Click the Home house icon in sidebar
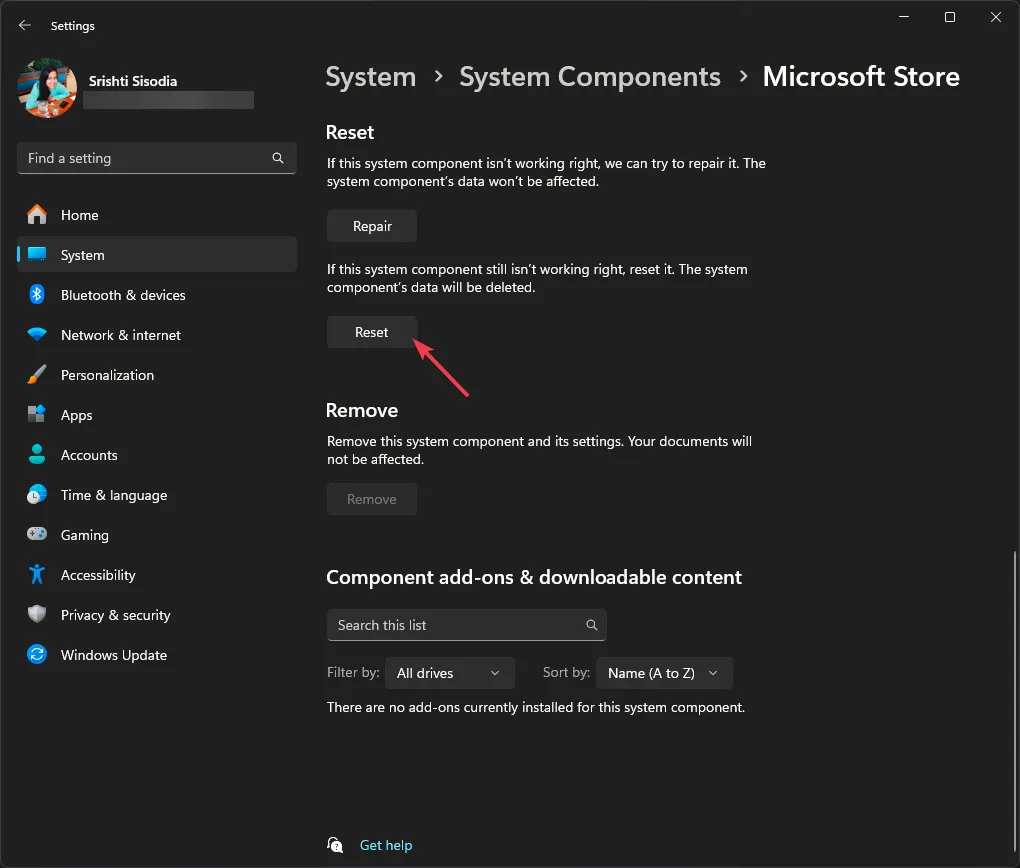The width and height of the screenshot is (1020, 868). click(37, 215)
